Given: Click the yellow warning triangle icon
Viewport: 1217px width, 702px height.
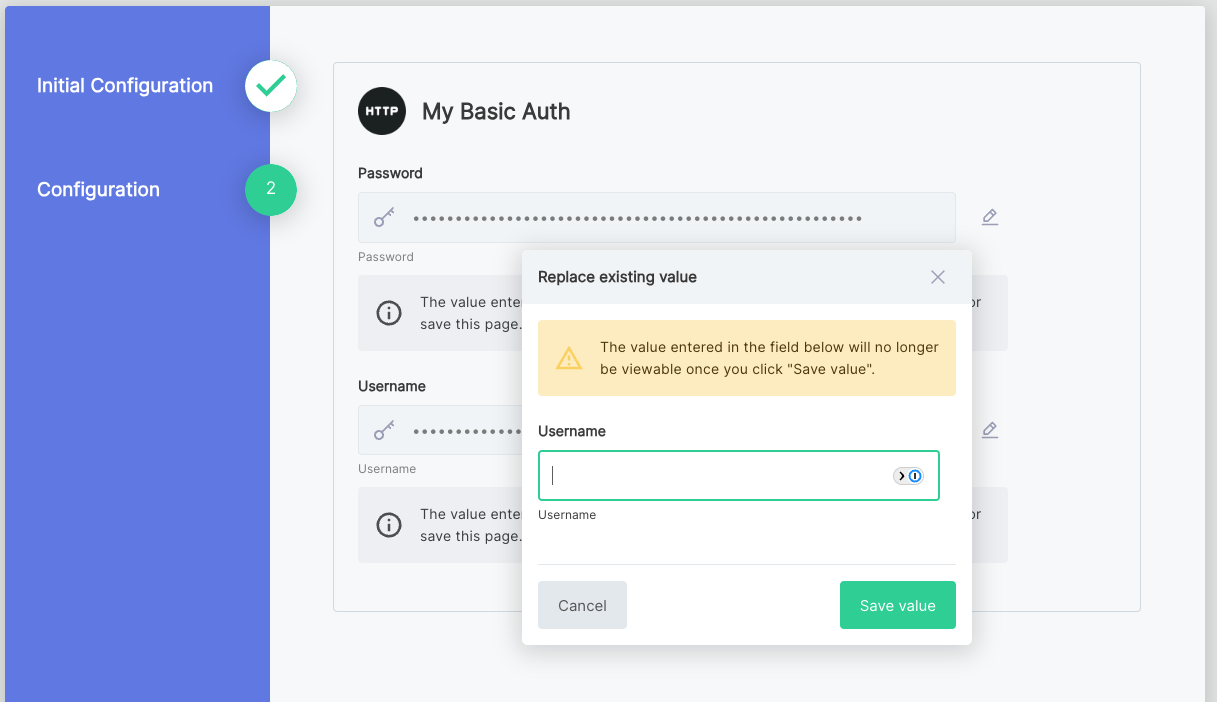Looking at the screenshot, I should coord(569,358).
